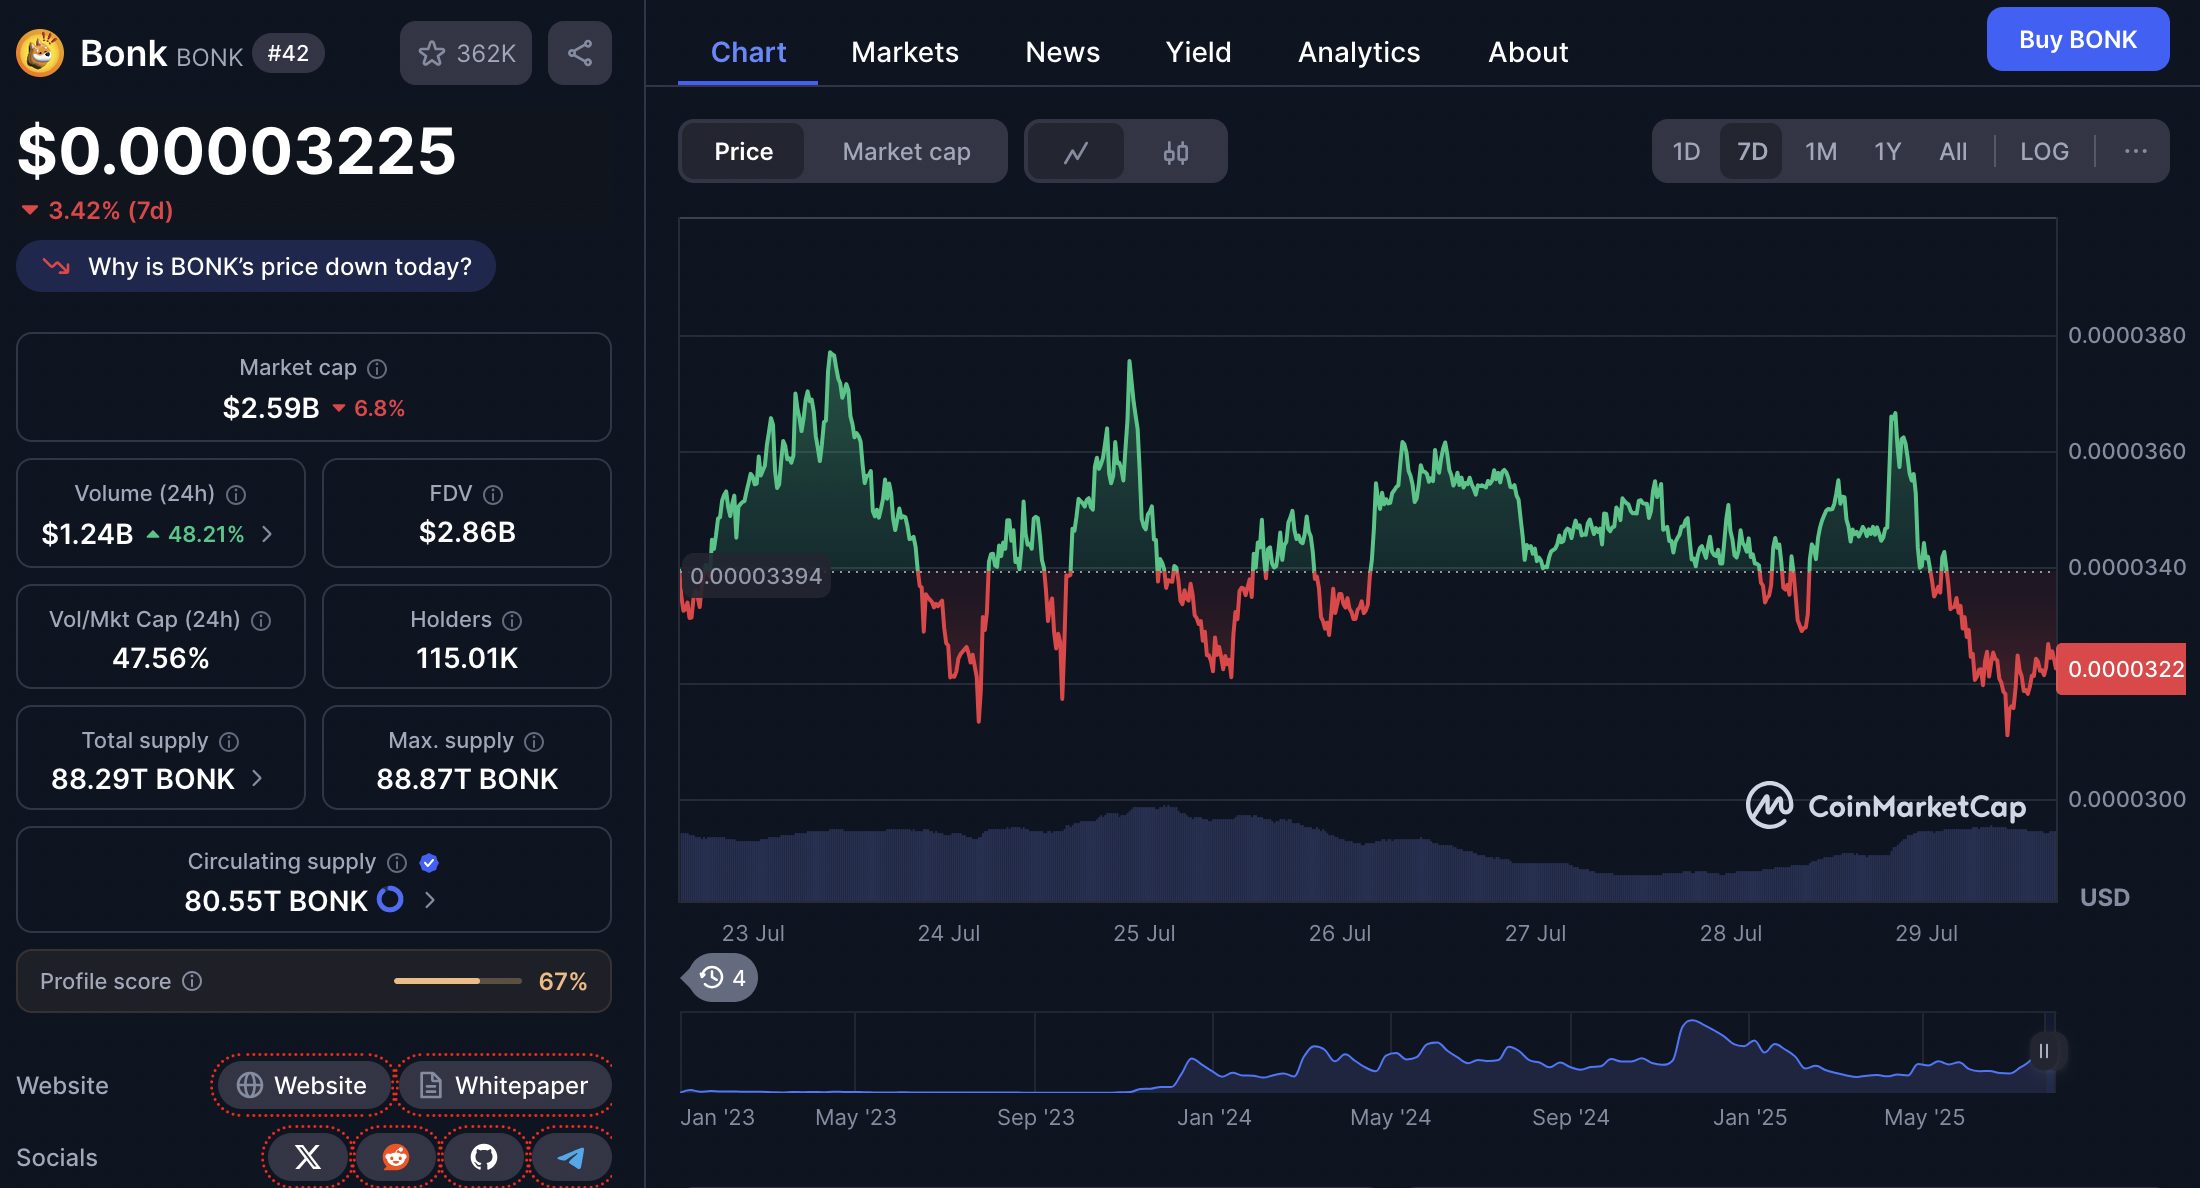Set chart range to 7D
2200x1188 pixels.
click(x=1752, y=152)
